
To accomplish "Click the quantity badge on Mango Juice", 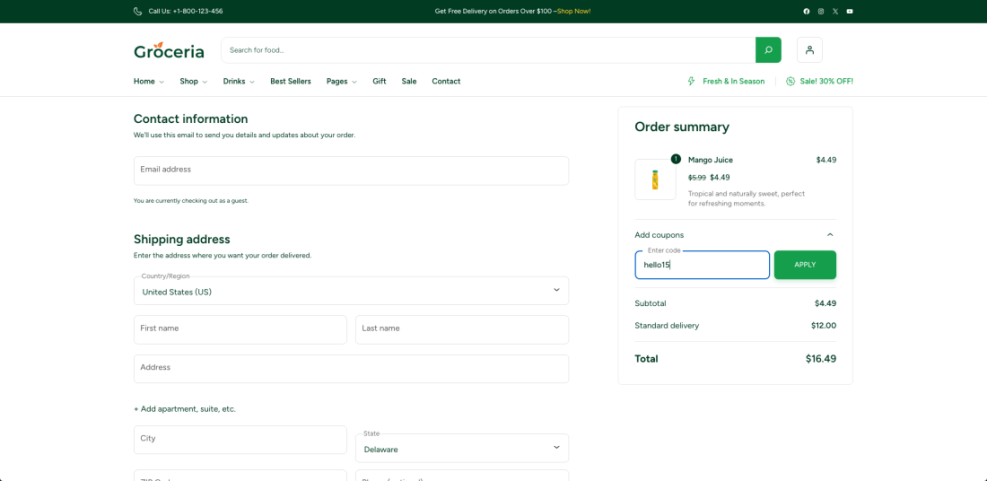I will [x=675, y=159].
